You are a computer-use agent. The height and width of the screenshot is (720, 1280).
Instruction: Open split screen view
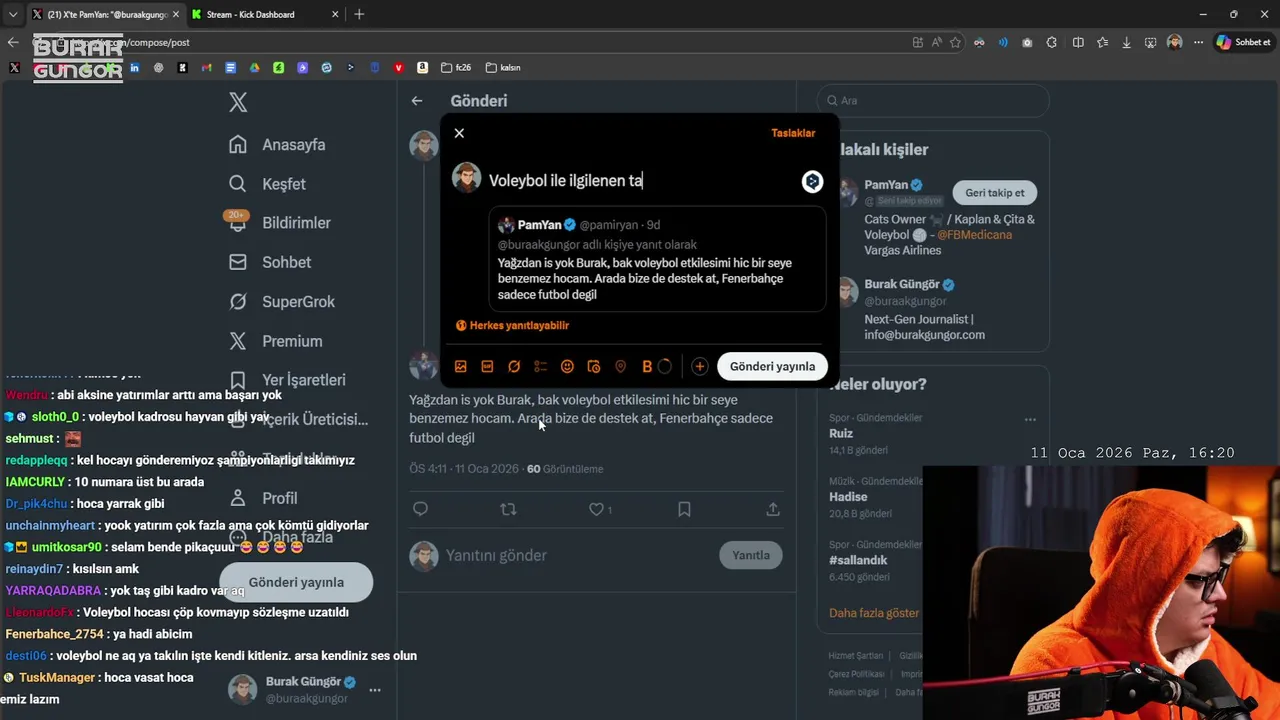[1078, 42]
